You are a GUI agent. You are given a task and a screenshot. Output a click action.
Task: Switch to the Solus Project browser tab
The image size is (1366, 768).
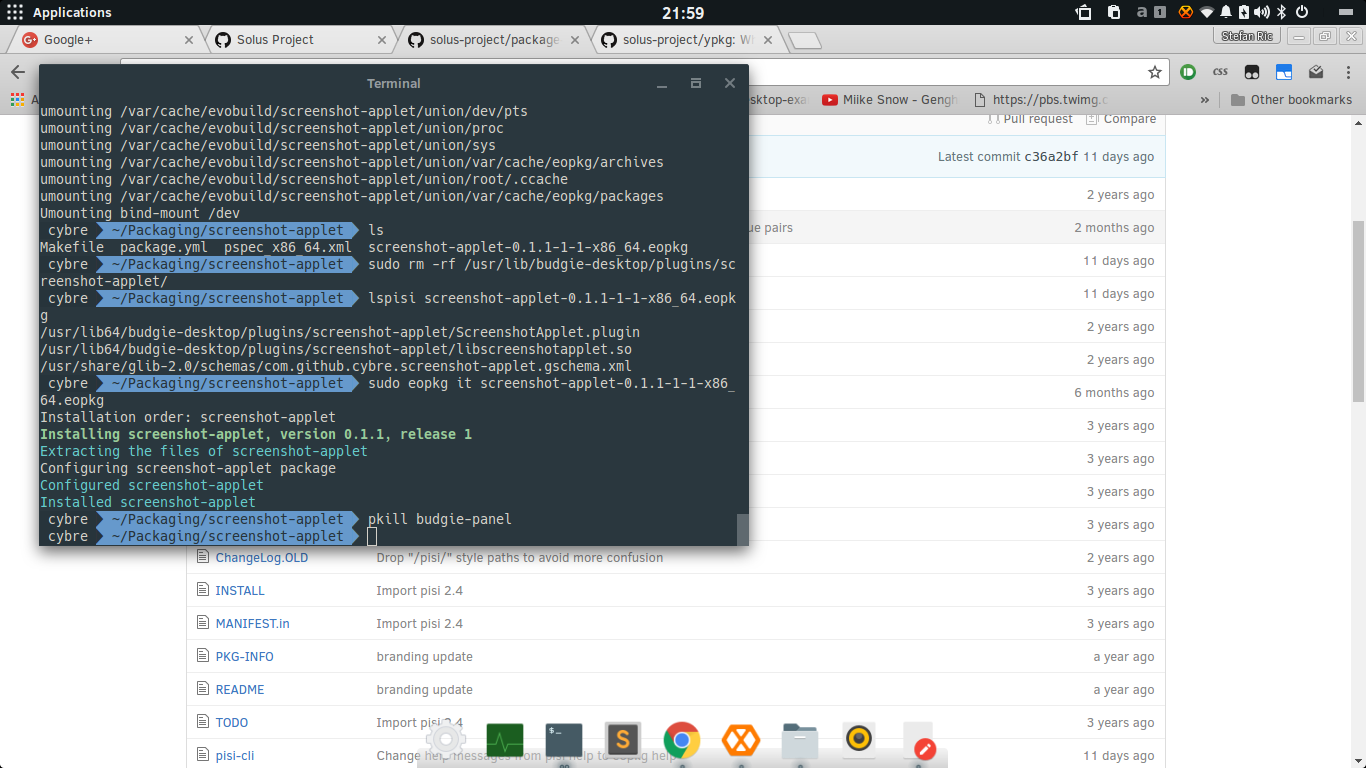(x=302, y=40)
